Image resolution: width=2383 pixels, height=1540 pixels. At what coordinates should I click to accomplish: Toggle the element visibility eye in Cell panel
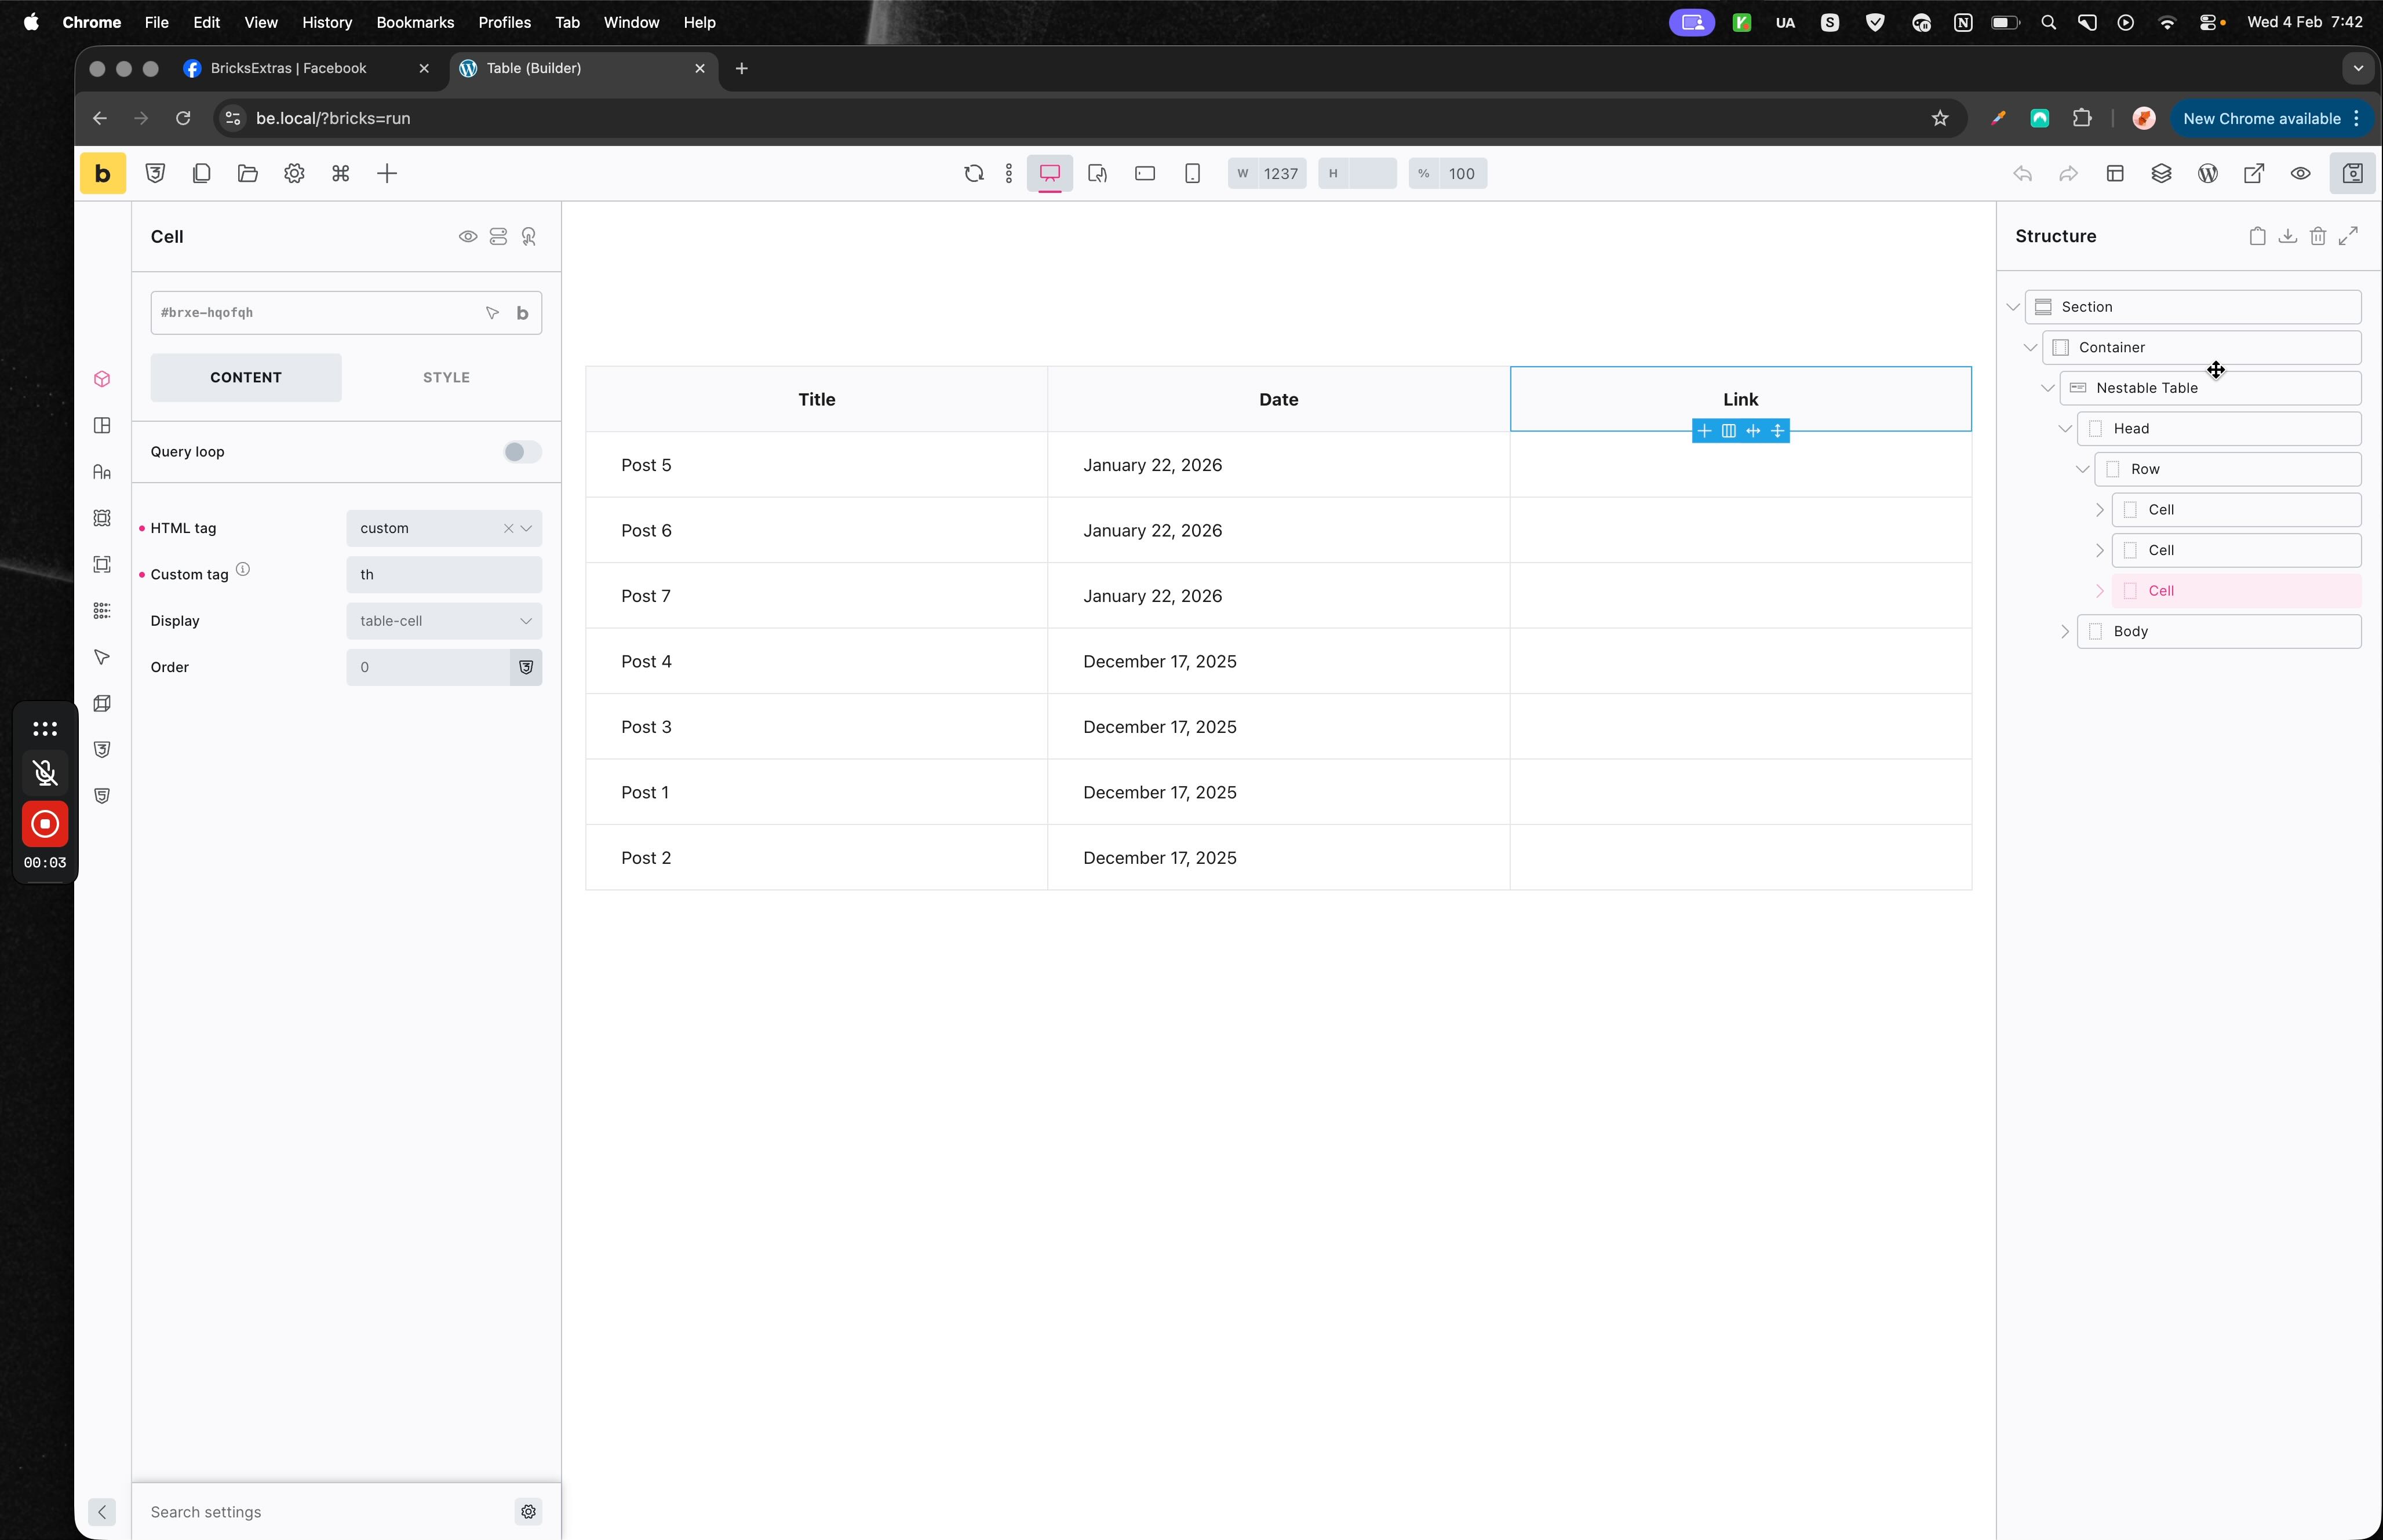tap(468, 237)
